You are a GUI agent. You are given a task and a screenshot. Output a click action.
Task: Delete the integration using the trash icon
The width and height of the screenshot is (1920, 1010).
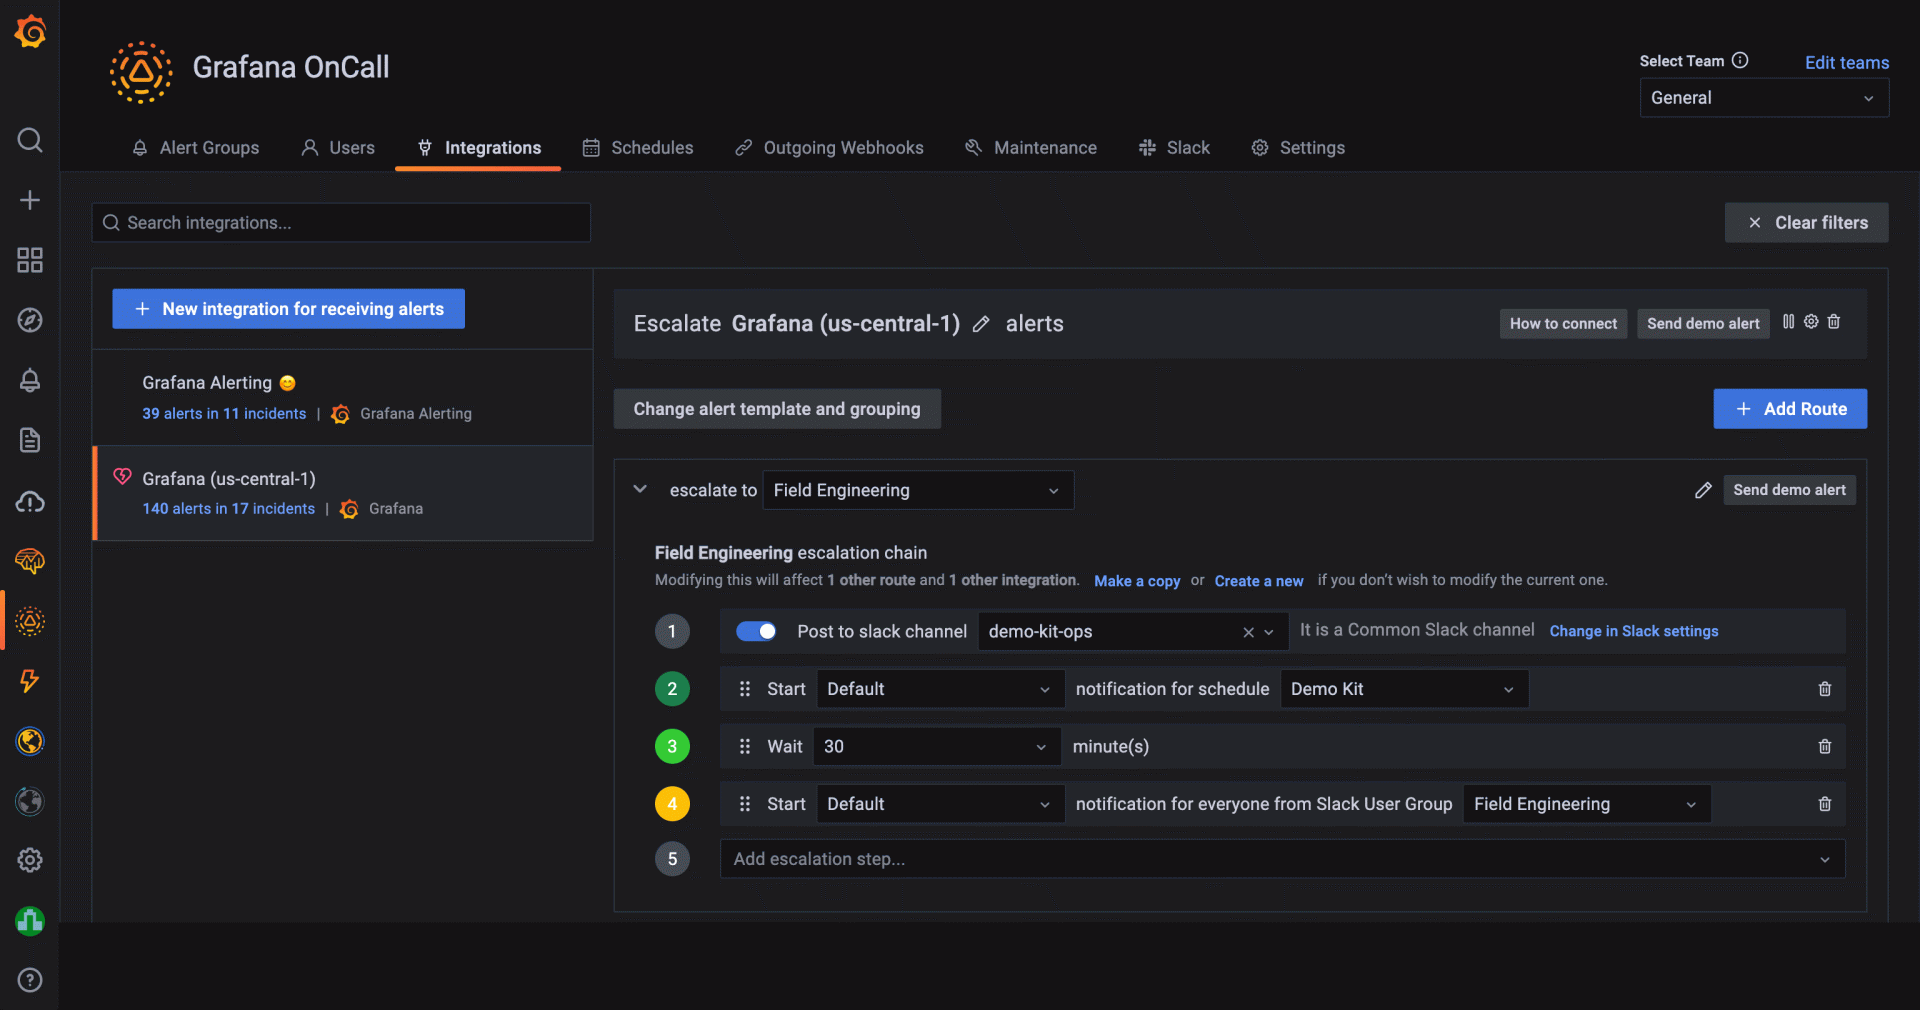click(x=1834, y=322)
